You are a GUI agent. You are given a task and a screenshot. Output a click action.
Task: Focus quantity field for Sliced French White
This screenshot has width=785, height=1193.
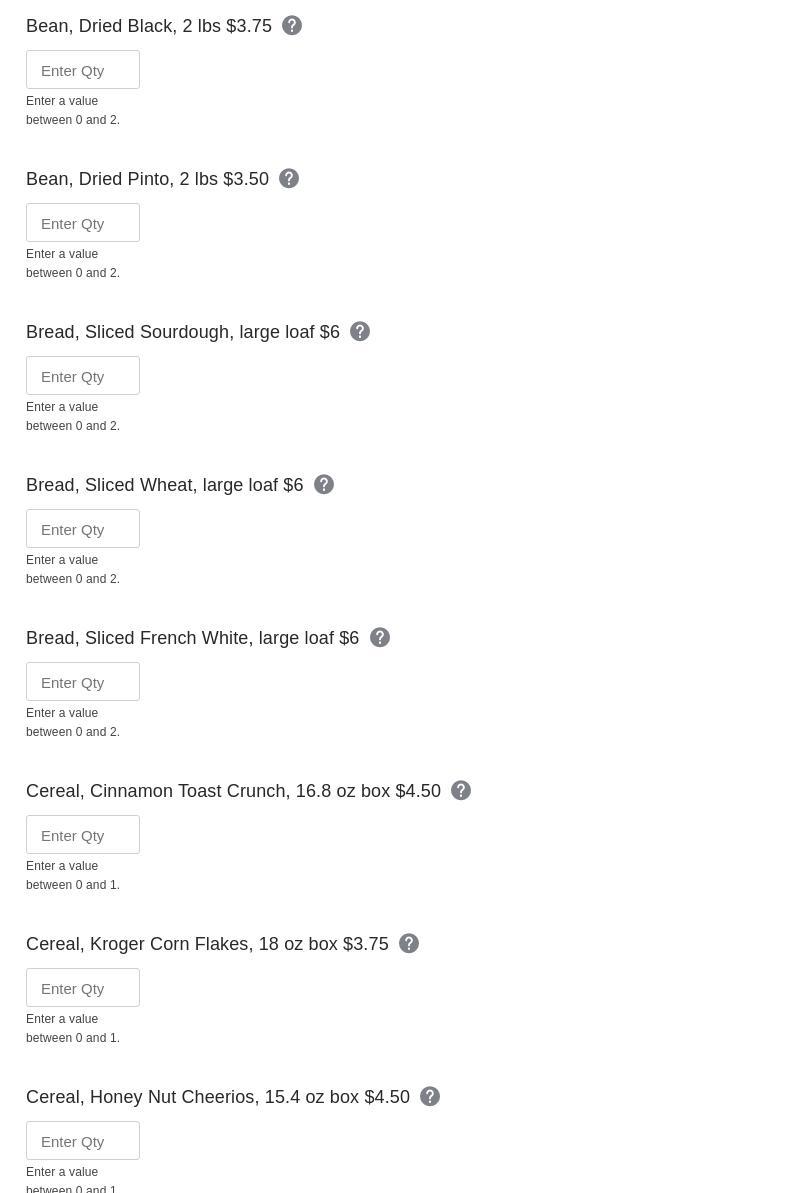(x=83, y=682)
